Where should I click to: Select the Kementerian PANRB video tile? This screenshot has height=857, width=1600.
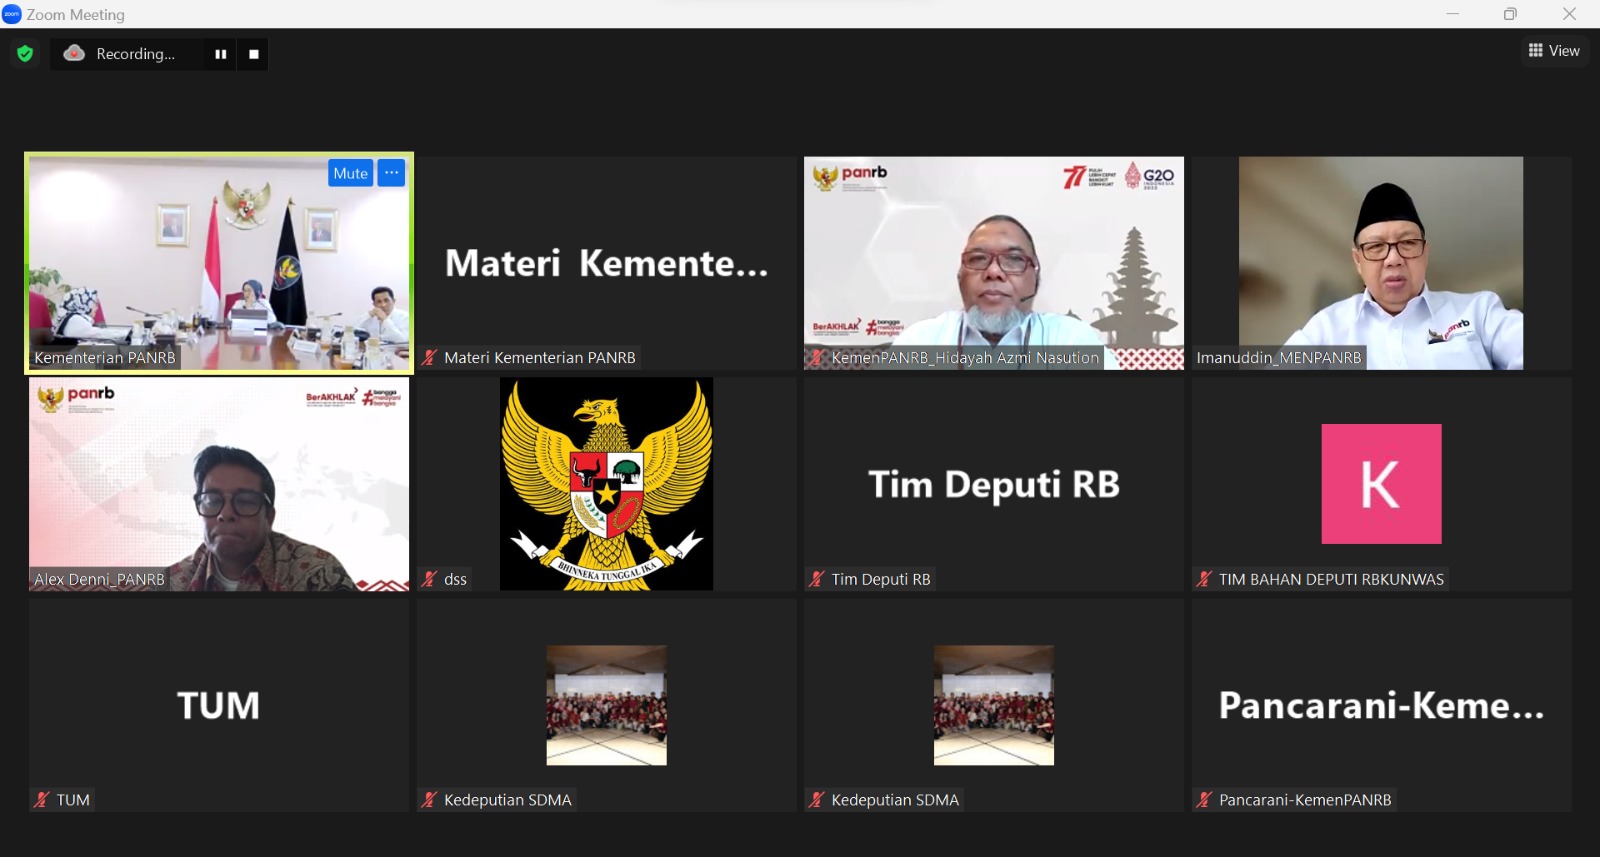(219, 263)
